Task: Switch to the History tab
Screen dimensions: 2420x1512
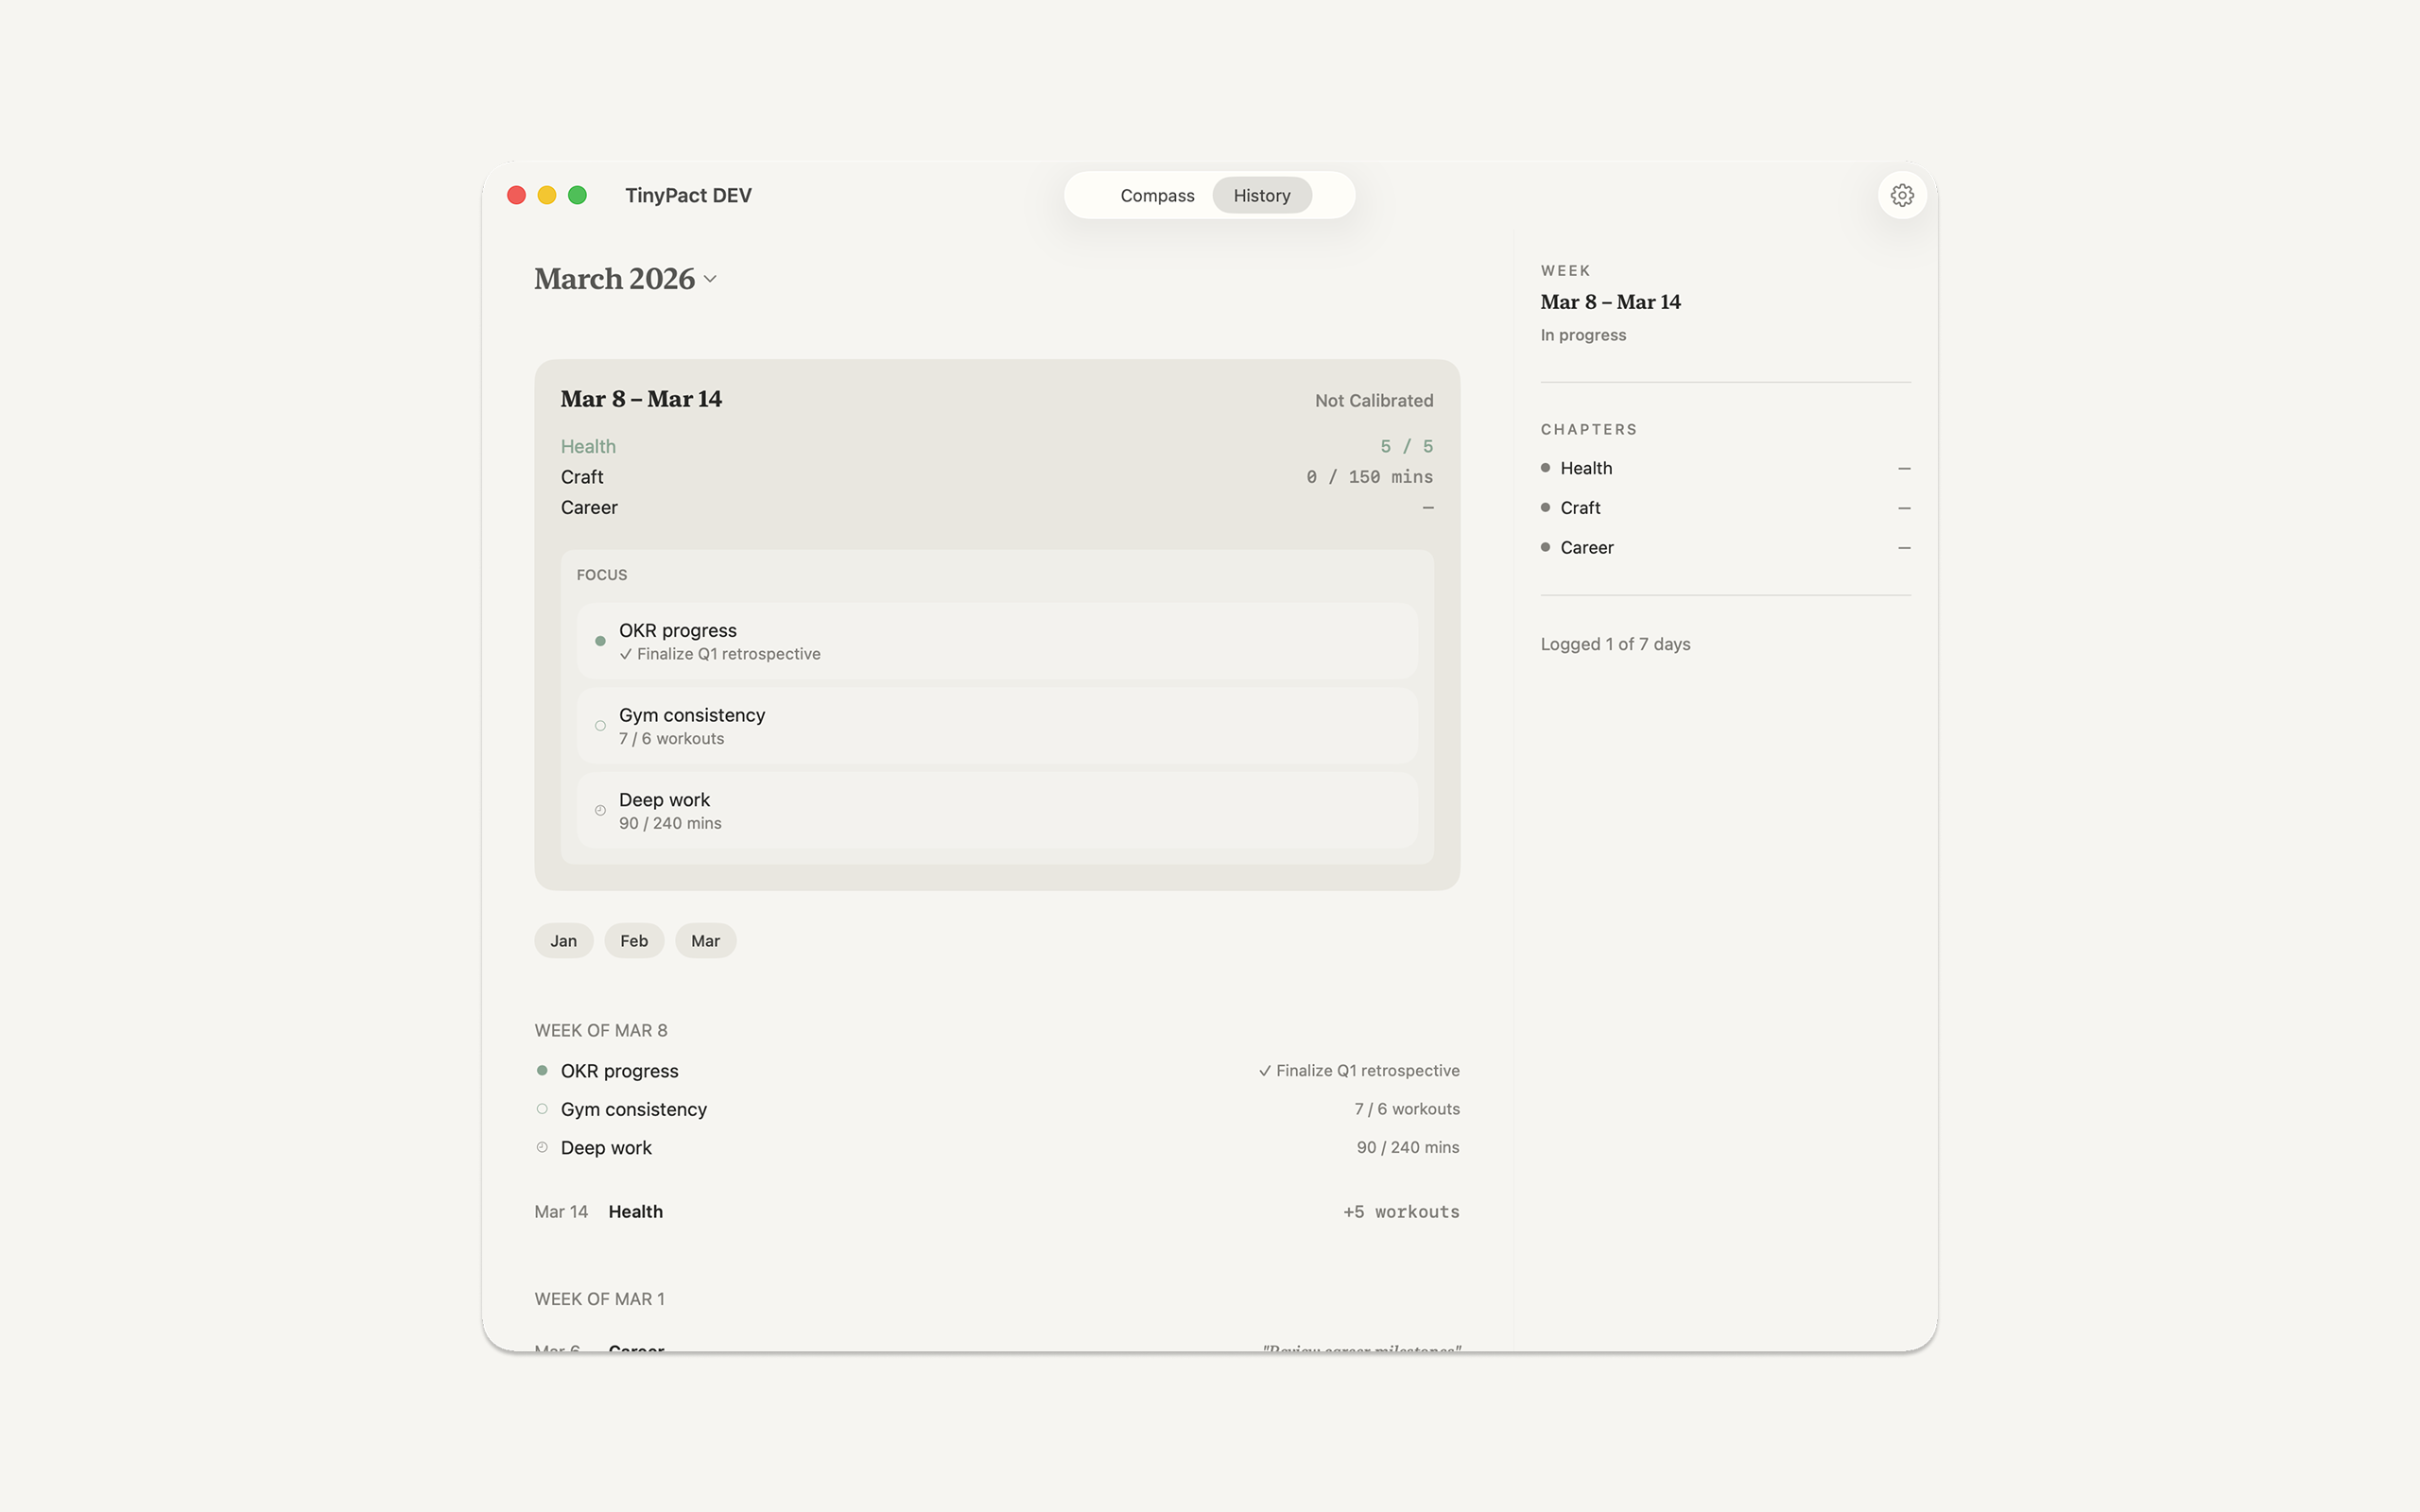Action: (x=1261, y=195)
